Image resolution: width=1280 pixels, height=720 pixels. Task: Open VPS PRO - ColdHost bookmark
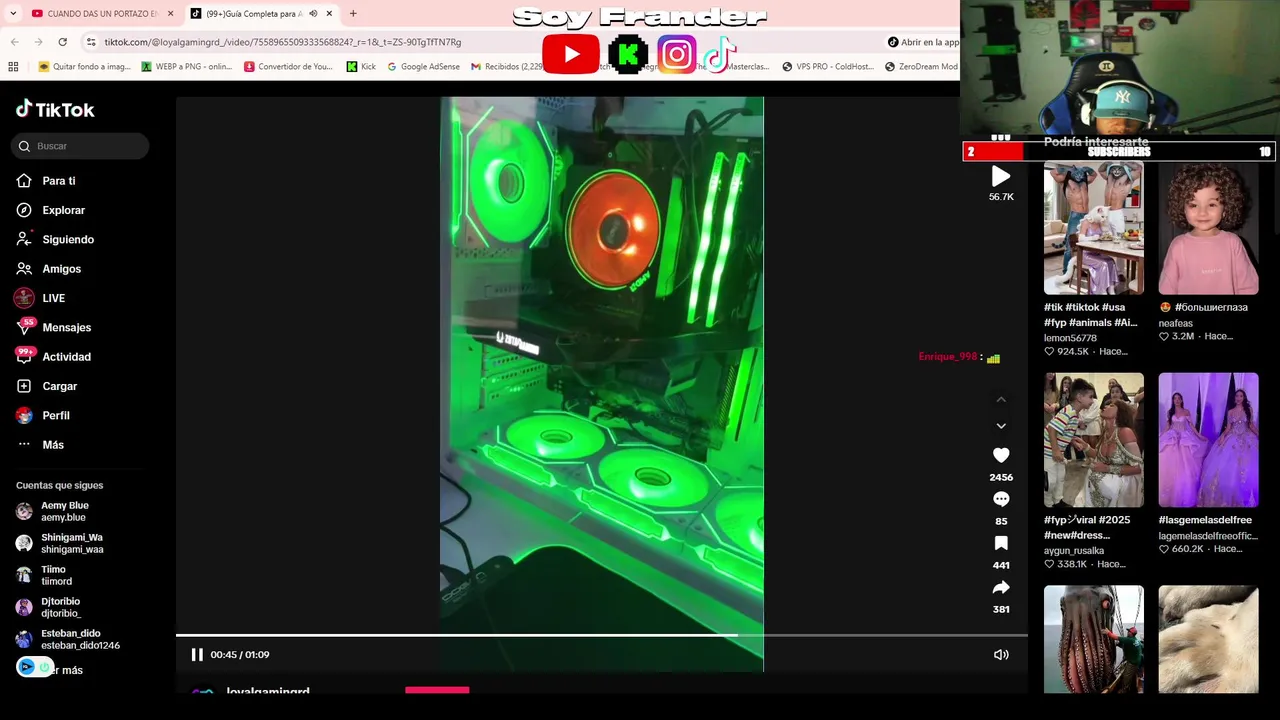point(828,67)
